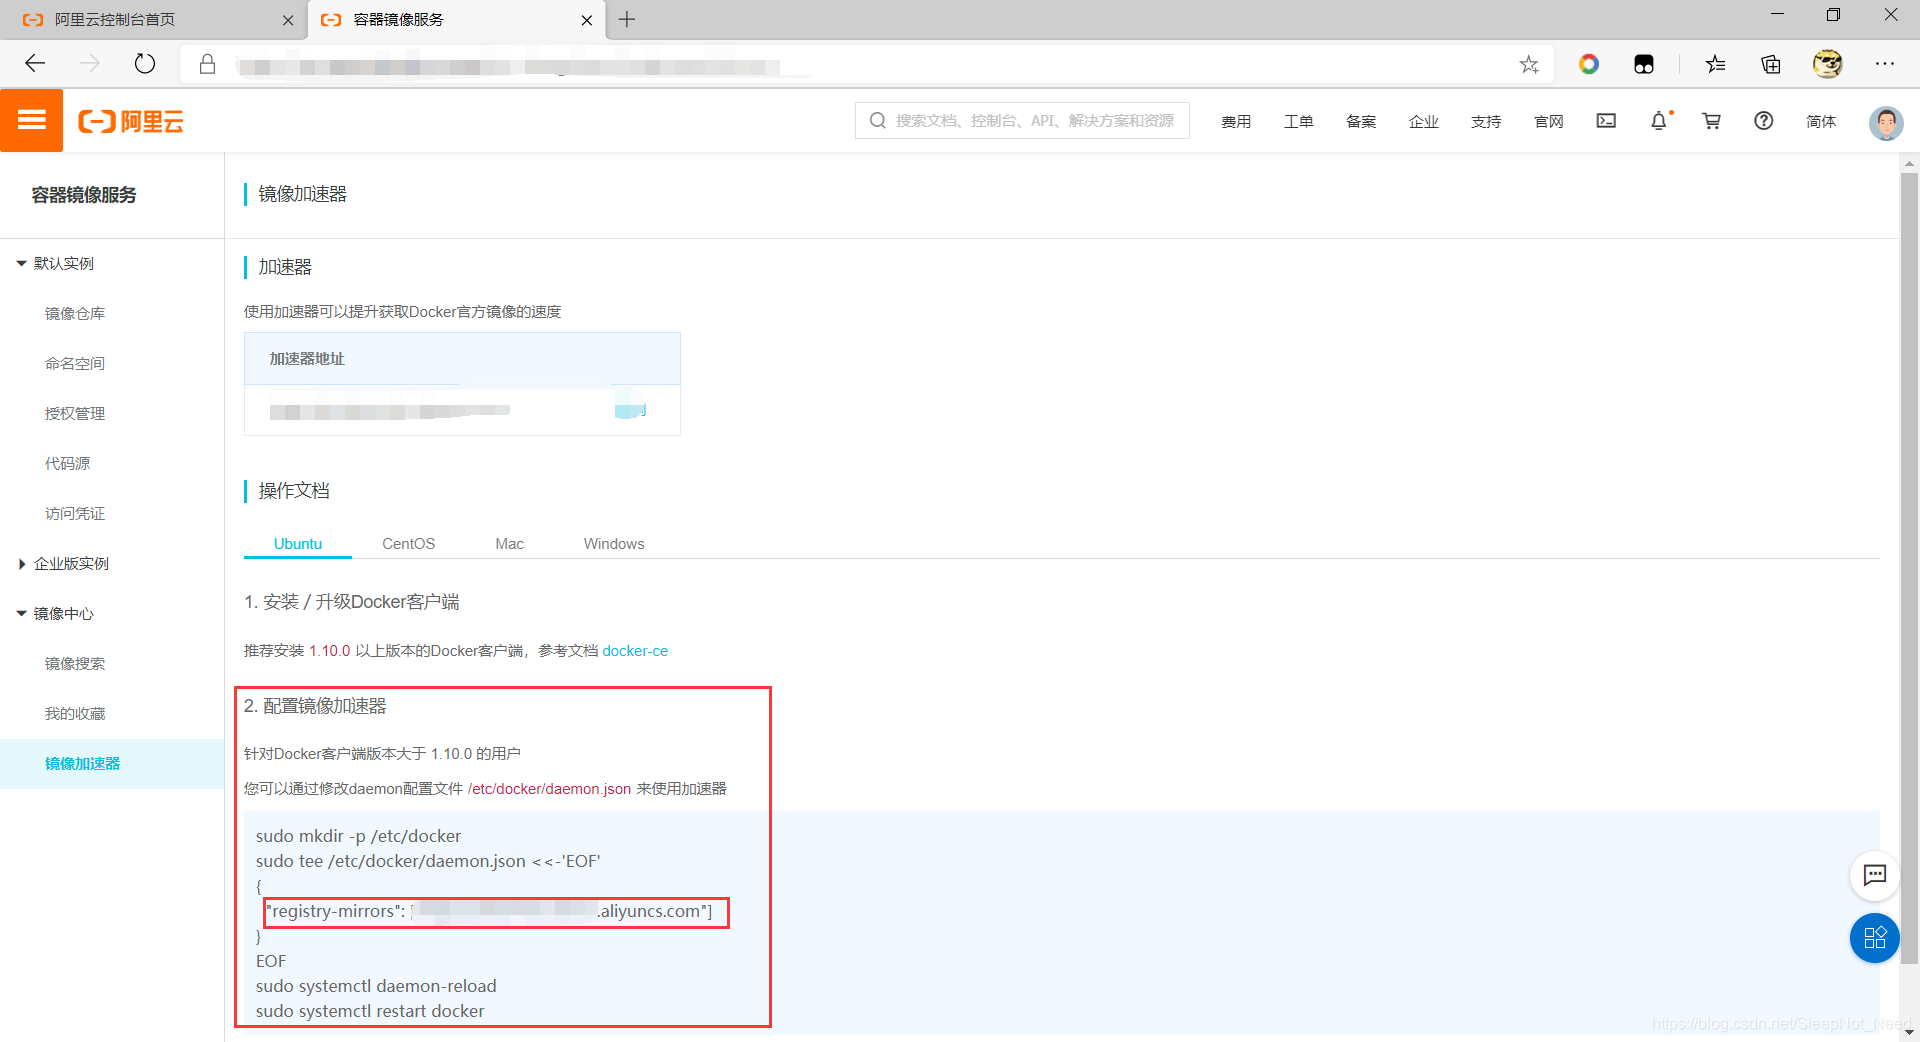This screenshot has height=1042, width=1920.
Task: Open the browser profile avatar
Action: 1828,64
